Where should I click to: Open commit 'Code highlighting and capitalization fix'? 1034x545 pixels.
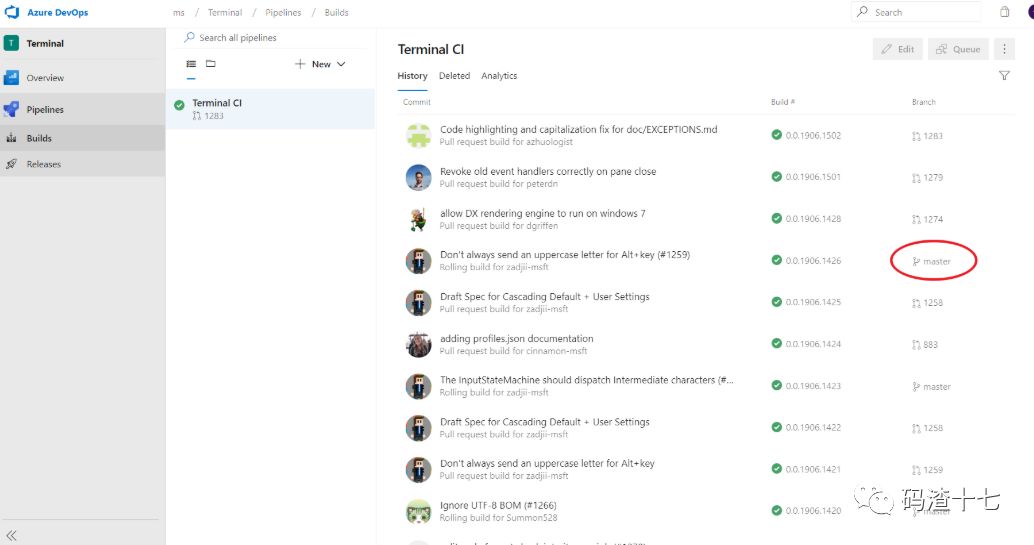point(578,129)
